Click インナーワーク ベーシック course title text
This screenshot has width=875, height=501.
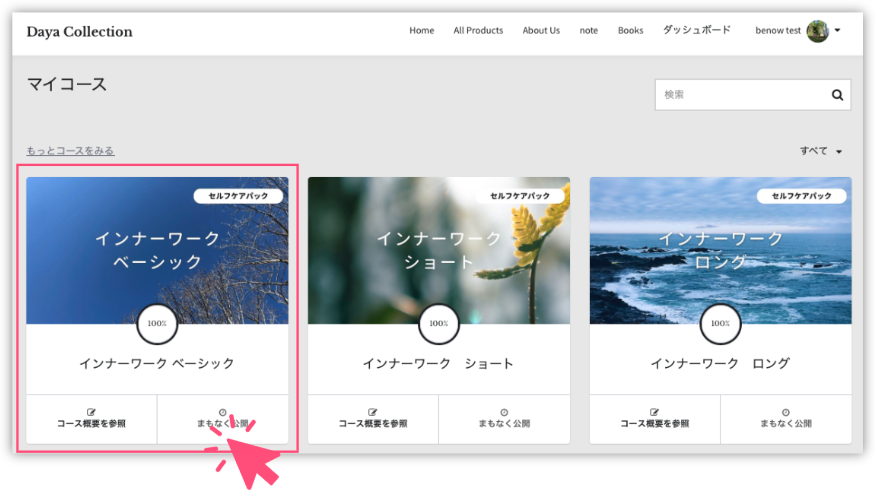point(157,364)
